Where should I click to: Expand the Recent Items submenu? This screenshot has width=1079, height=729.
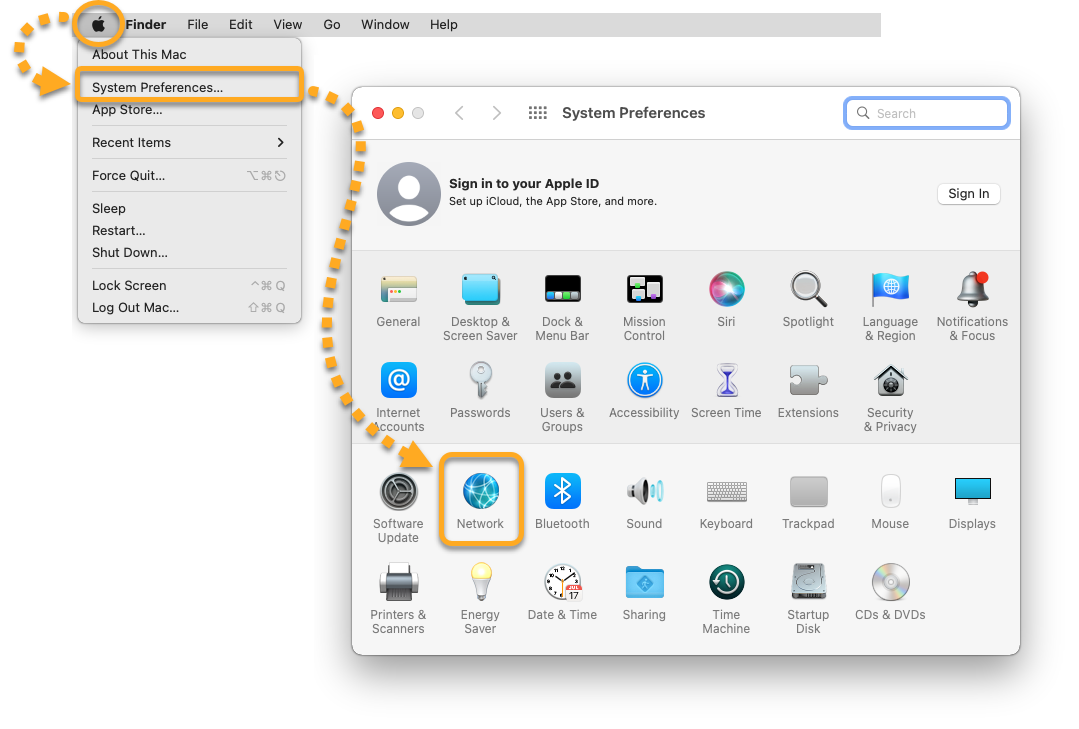tap(189, 142)
